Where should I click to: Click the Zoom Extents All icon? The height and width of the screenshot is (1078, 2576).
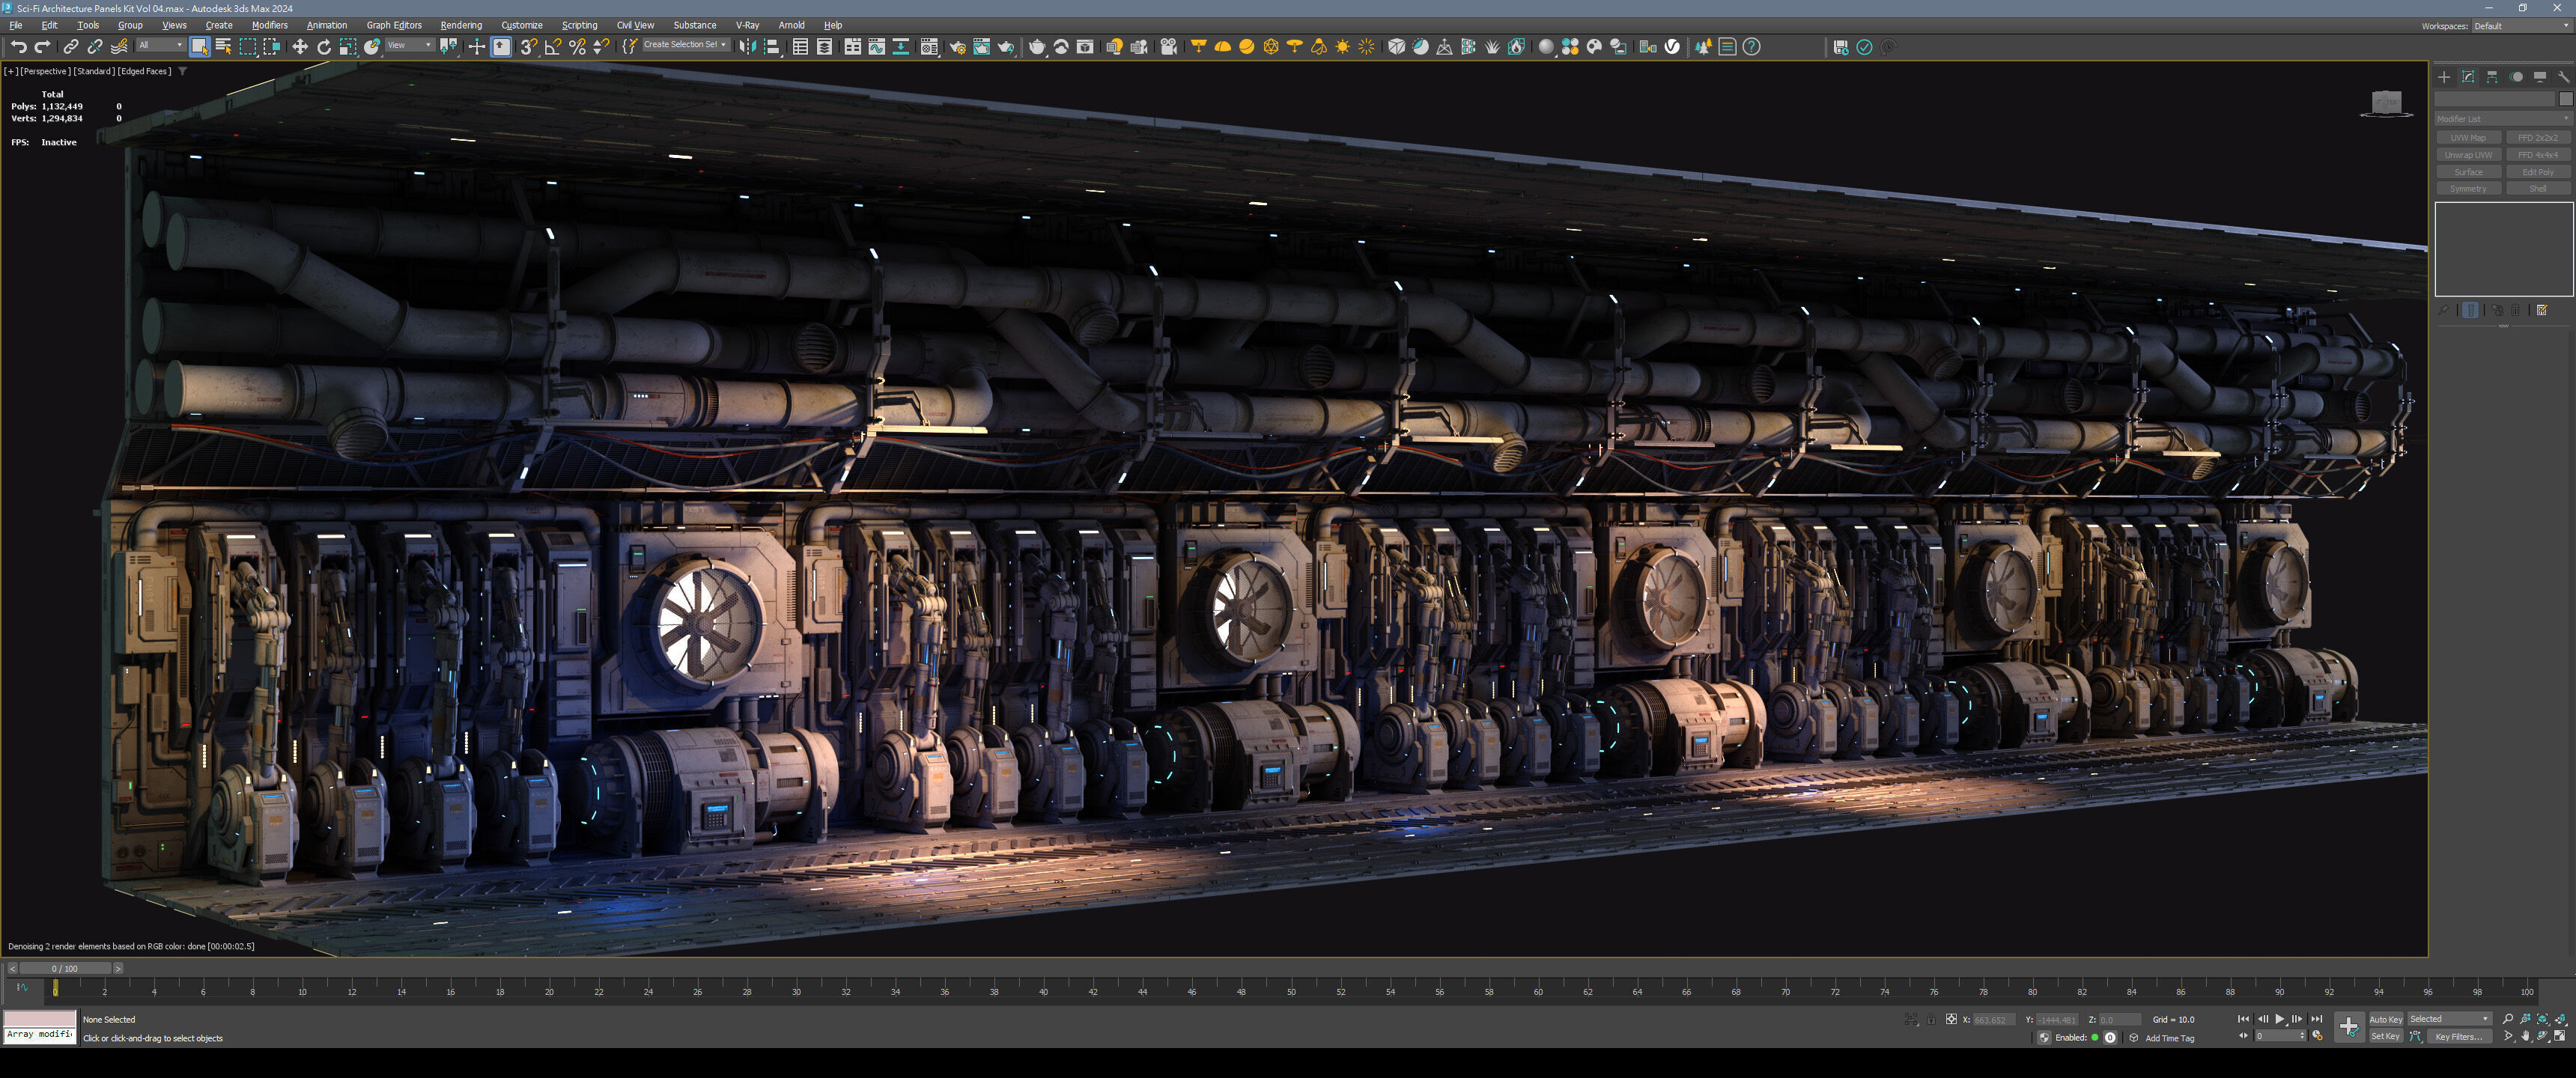(x=2560, y=1019)
